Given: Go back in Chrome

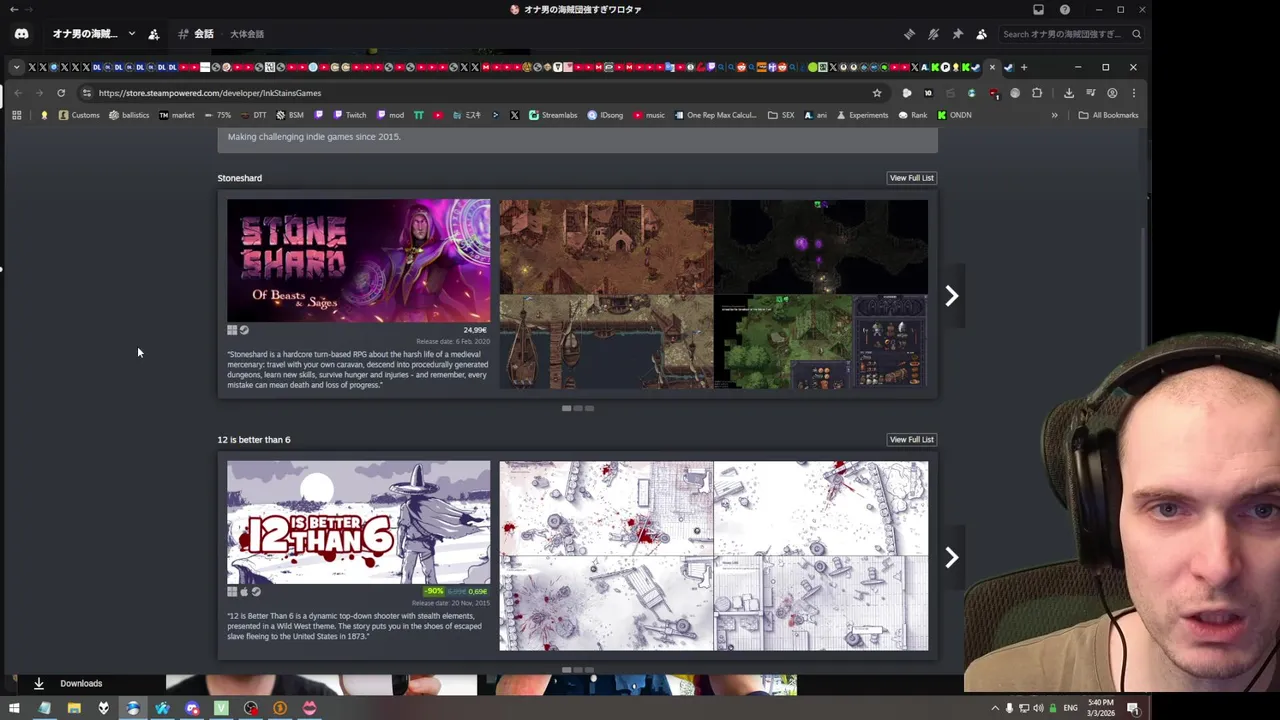Looking at the screenshot, I should (17, 93).
